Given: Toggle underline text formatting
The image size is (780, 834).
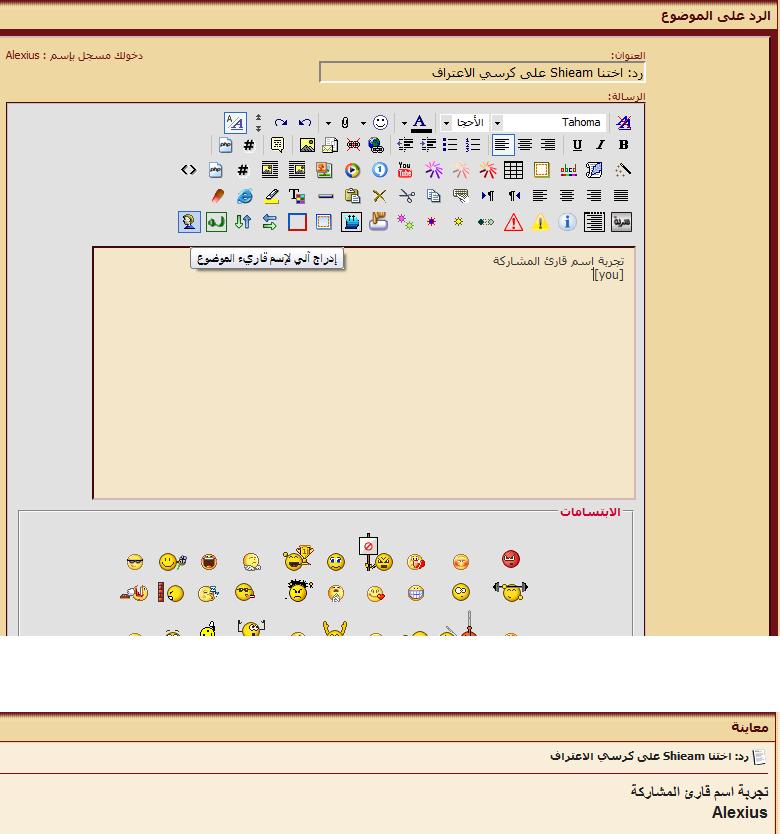Looking at the screenshot, I should tap(577, 145).
